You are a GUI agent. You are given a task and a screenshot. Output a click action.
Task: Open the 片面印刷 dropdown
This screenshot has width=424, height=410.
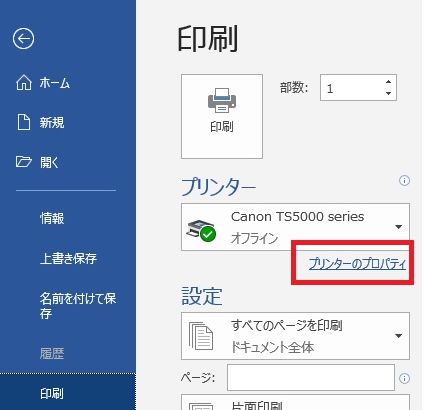(x=295, y=402)
